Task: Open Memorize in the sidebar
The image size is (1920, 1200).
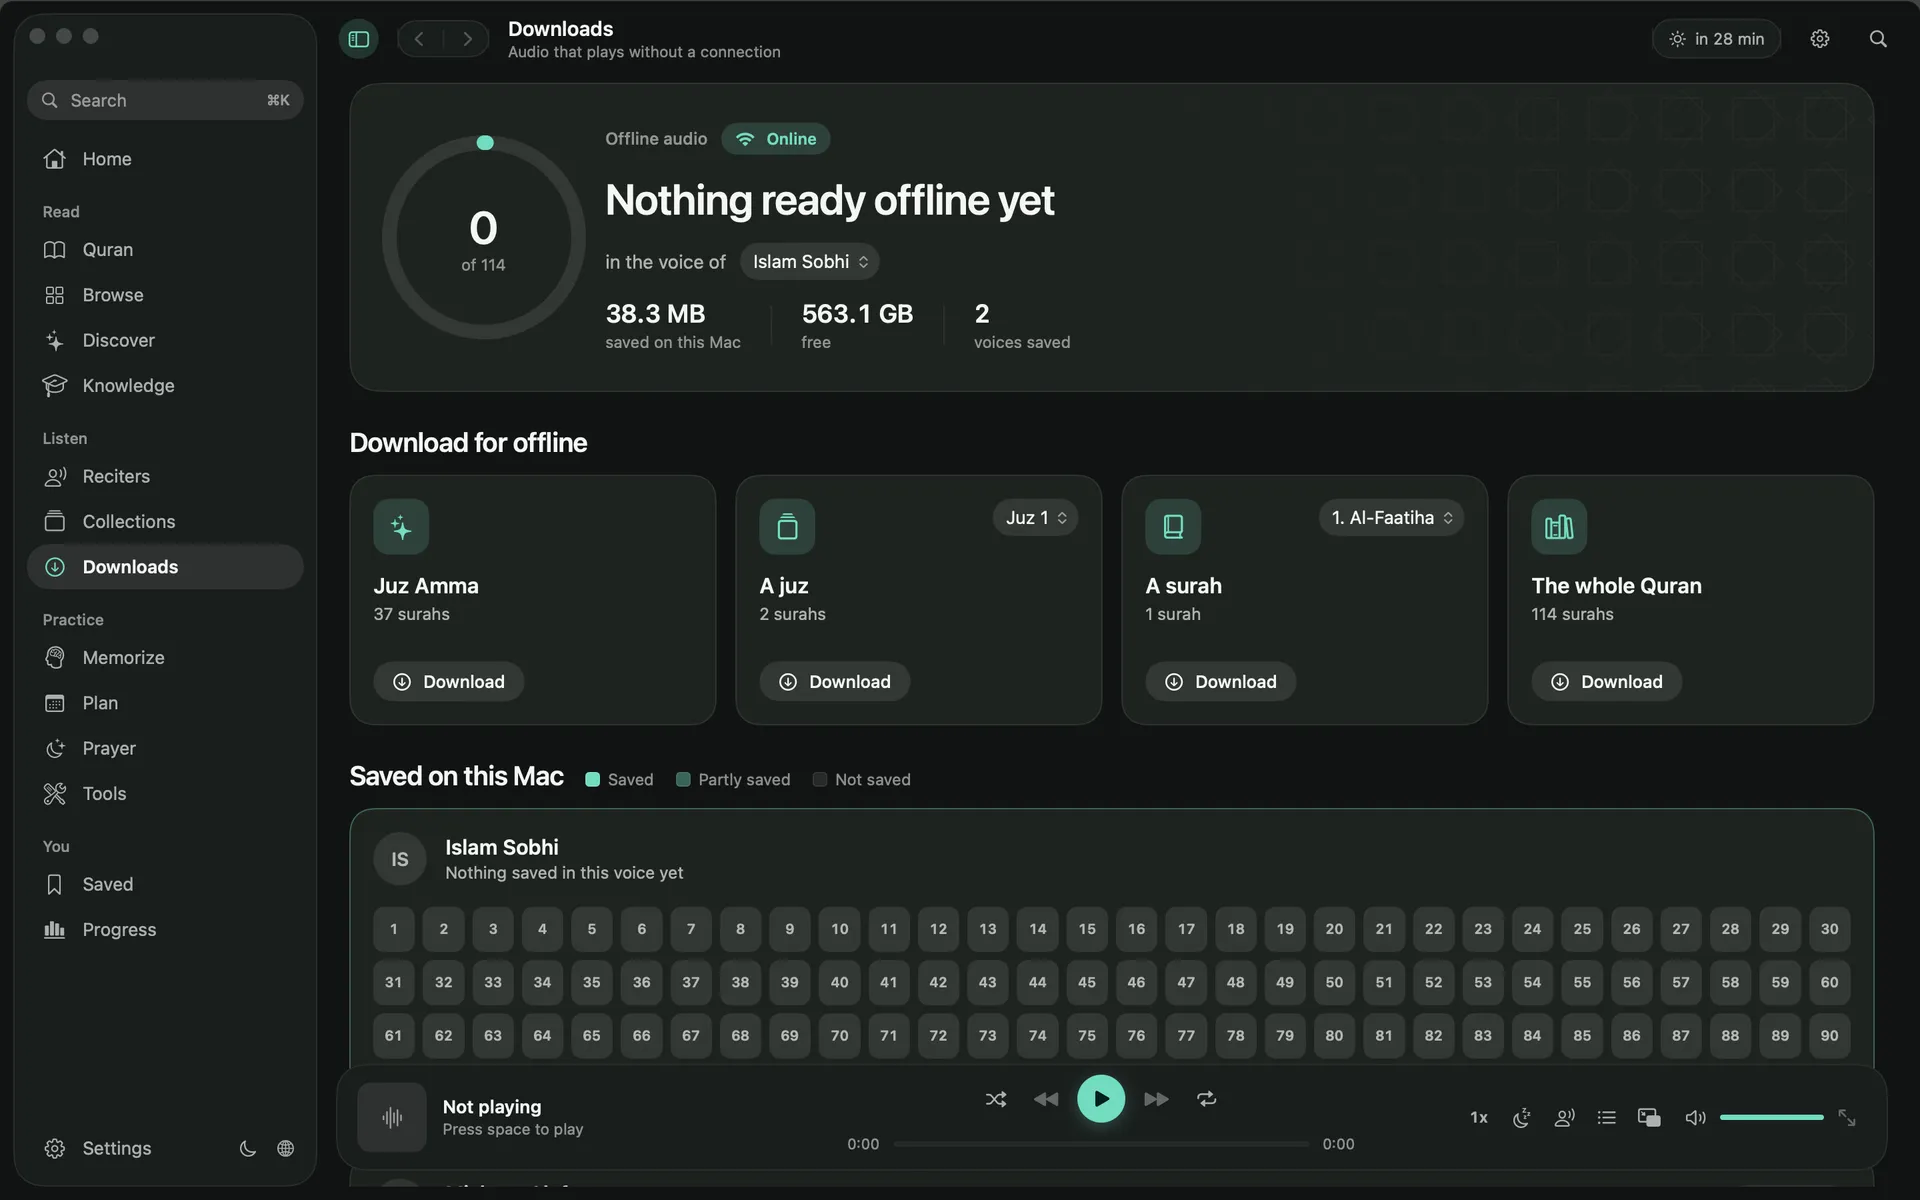Action: [165, 658]
